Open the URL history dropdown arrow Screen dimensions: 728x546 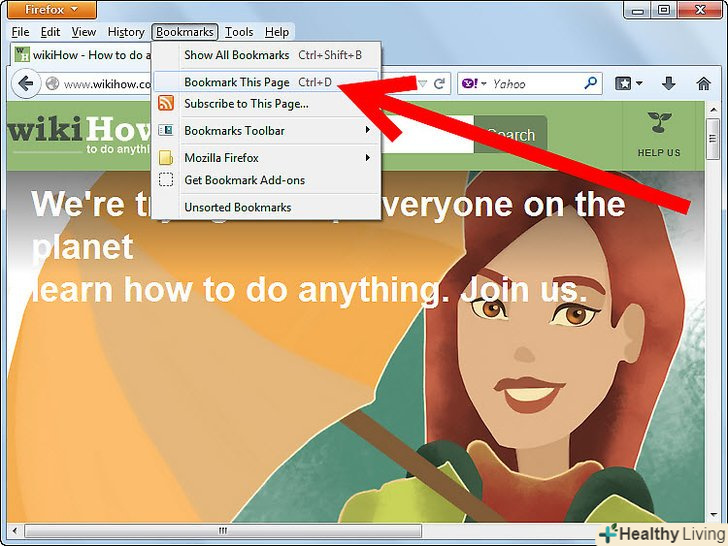[x=422, y=84]
